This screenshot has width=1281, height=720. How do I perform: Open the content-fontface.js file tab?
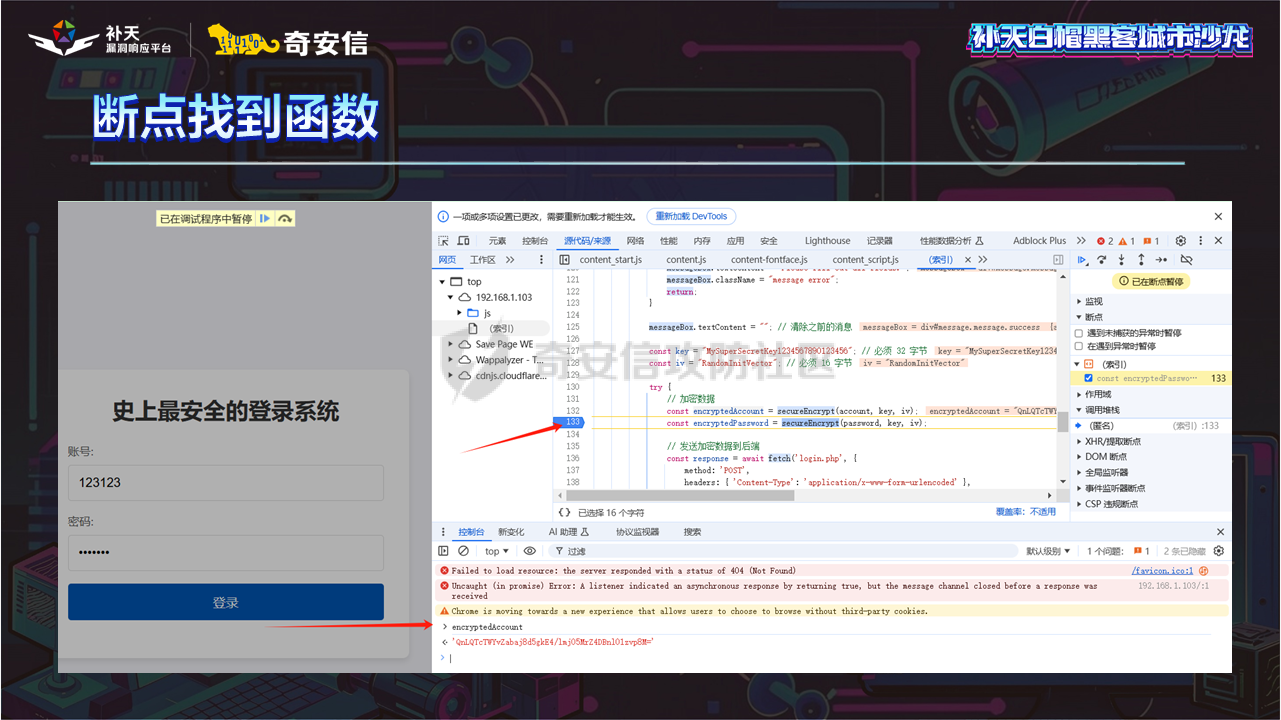(769, 260)
